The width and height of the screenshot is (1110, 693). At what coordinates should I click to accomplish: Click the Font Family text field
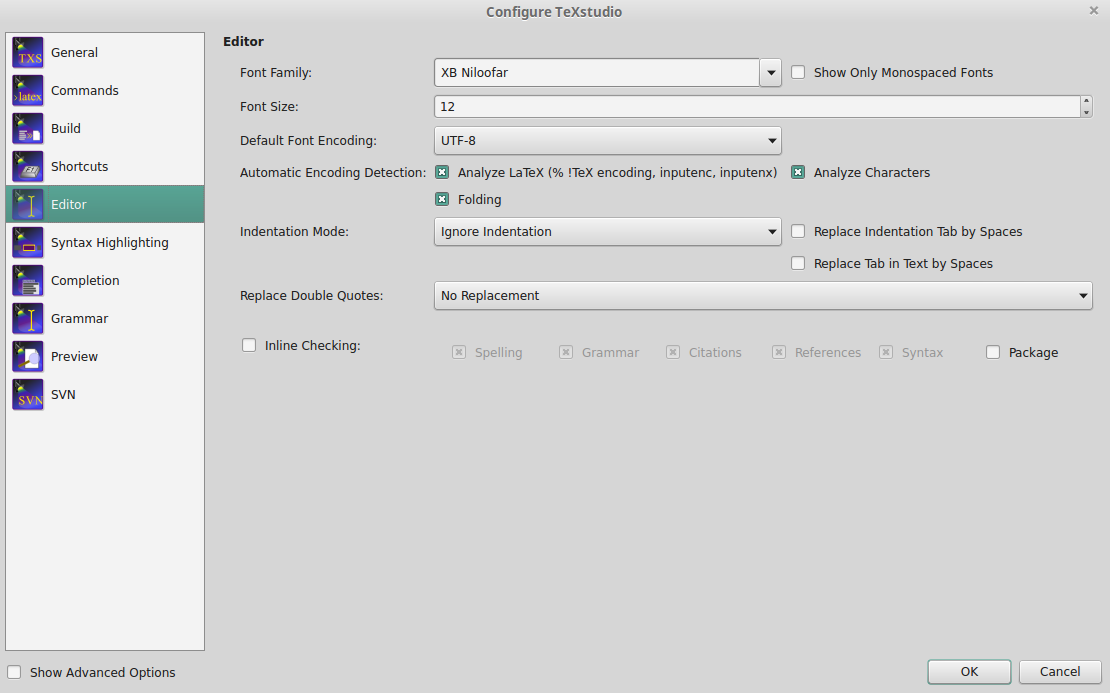(x=597, y=72)
